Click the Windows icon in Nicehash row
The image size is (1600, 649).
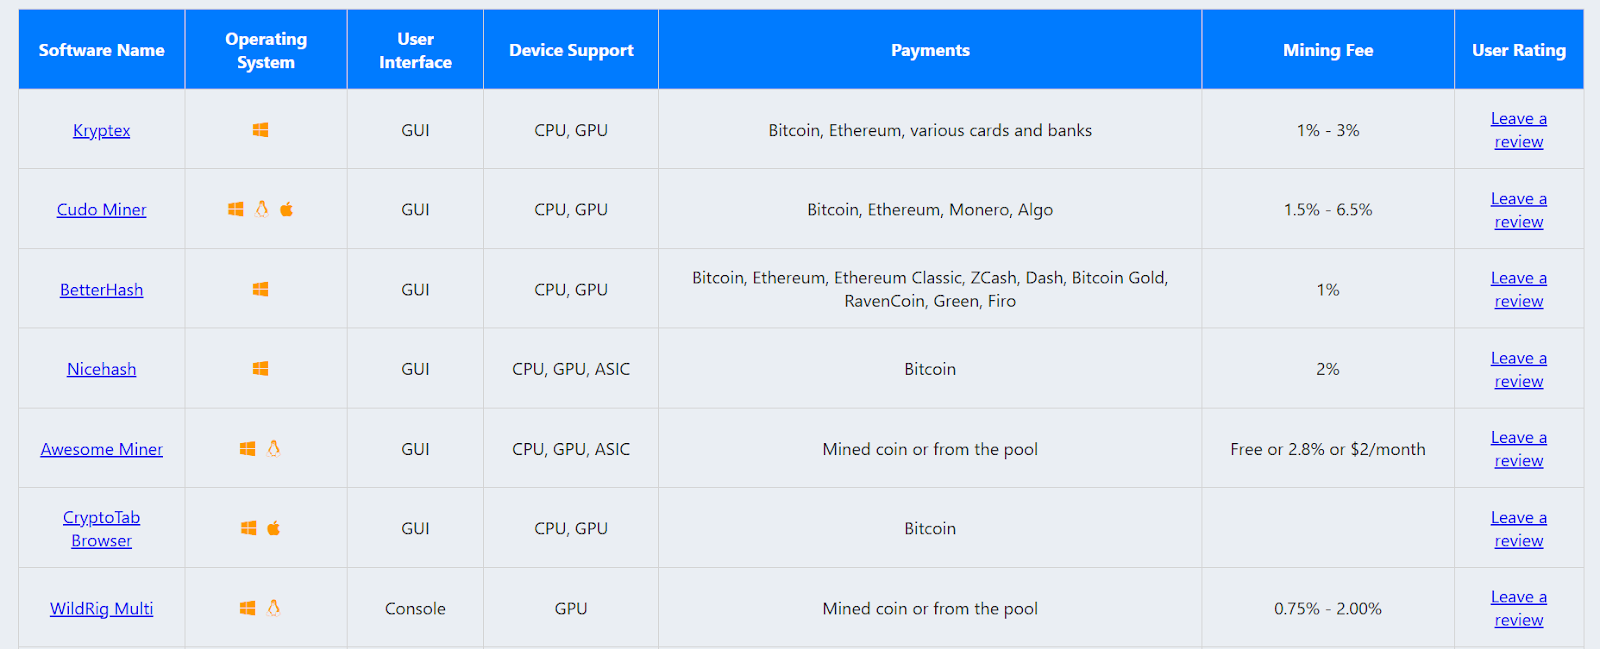[260, 369]
